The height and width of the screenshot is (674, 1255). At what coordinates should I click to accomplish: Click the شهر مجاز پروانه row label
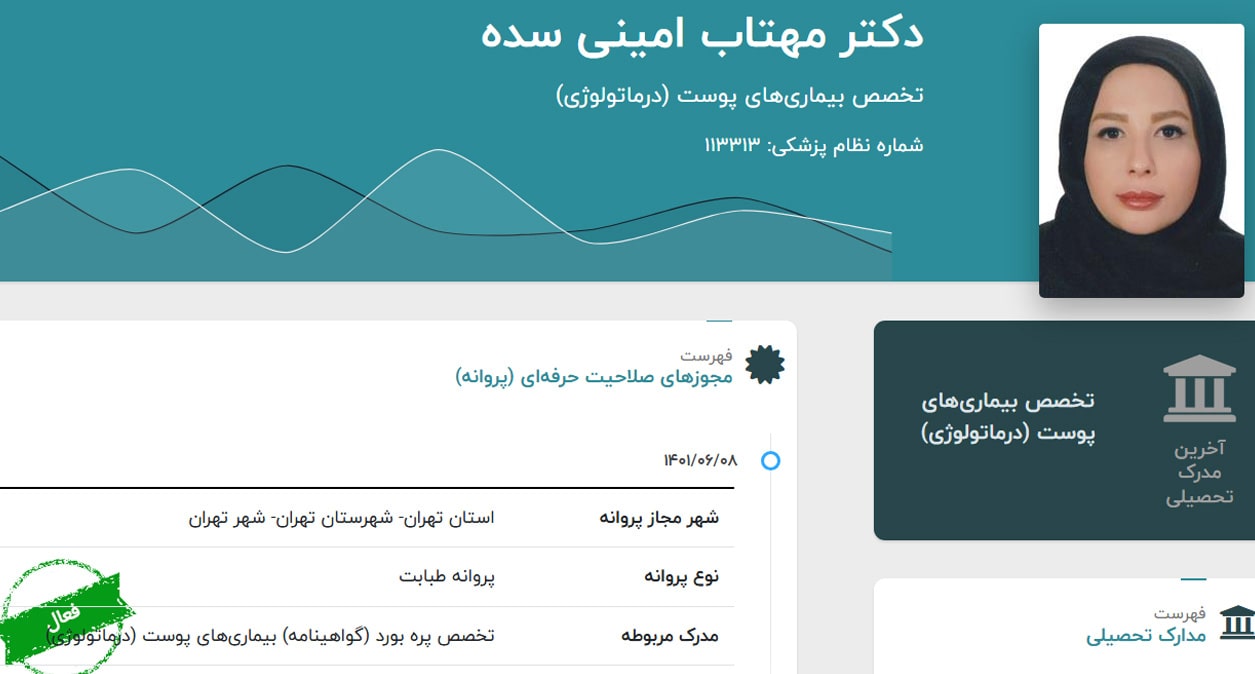tap(659, 518)
